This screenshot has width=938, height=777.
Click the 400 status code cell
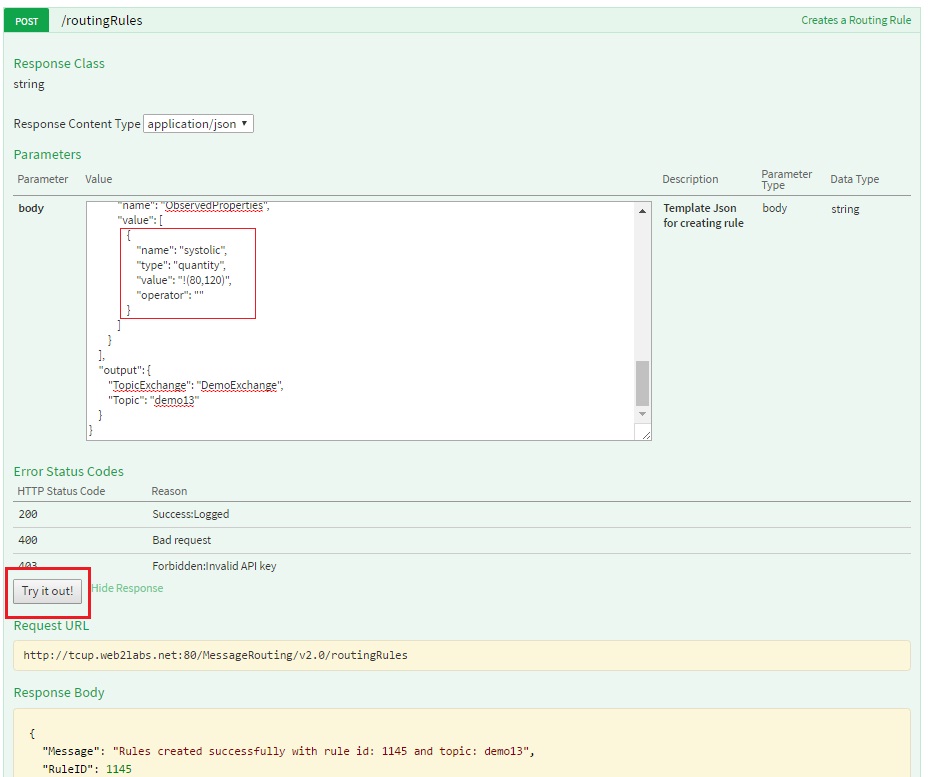[28, 540]
